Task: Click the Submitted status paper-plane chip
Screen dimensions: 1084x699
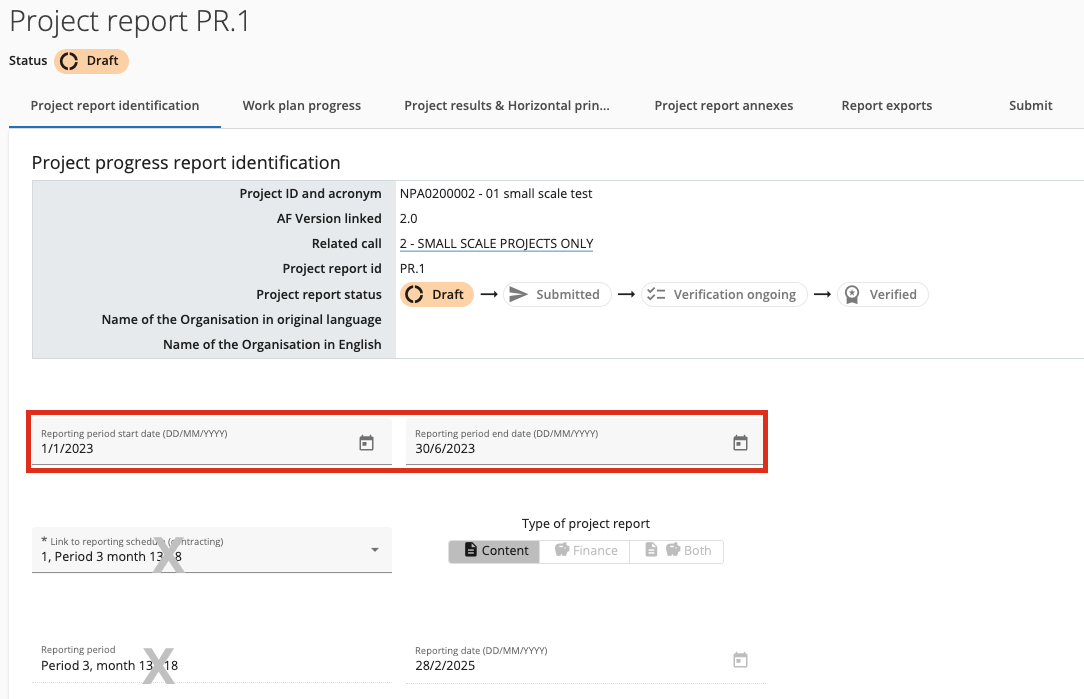Action: pos(556,295)
